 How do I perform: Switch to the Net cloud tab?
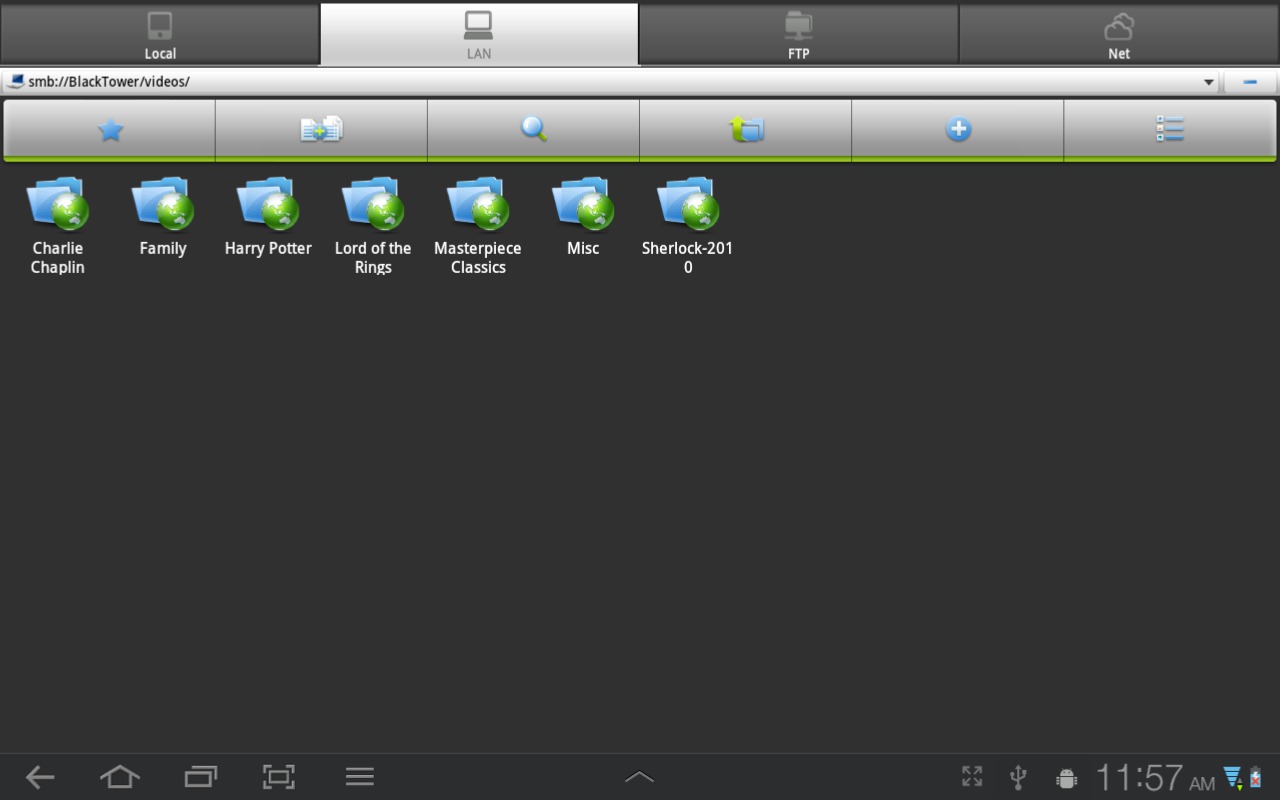(1119, 34)
